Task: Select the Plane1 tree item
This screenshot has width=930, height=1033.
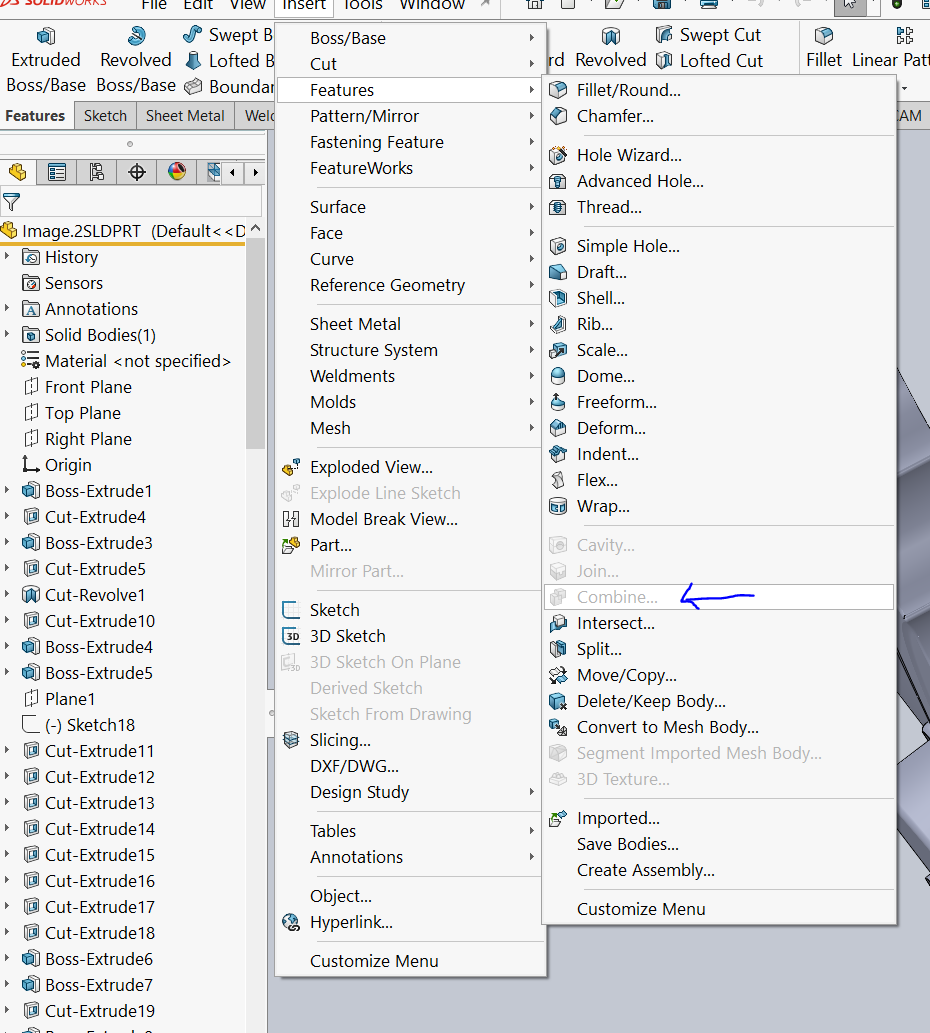Action: (59, 699)
